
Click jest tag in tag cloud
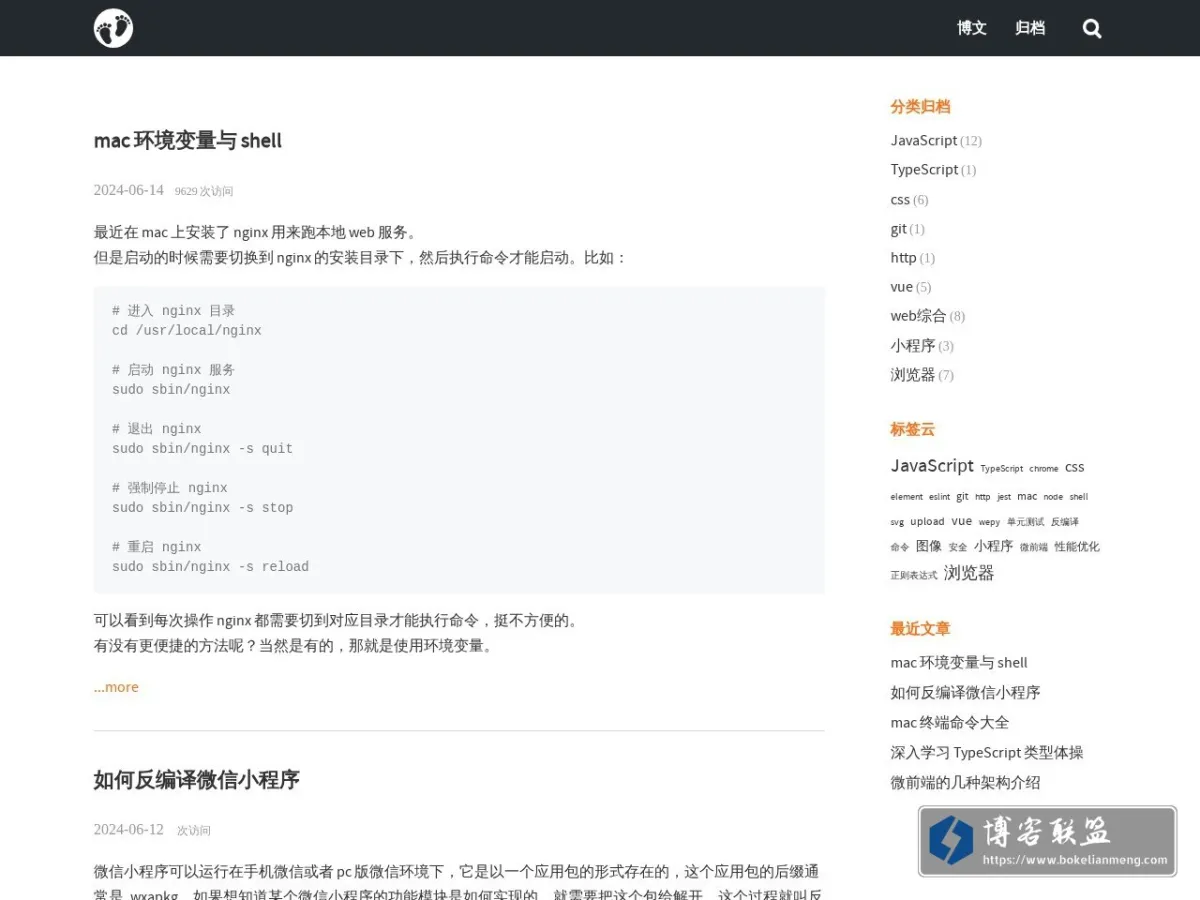[x=1004, y=497]
